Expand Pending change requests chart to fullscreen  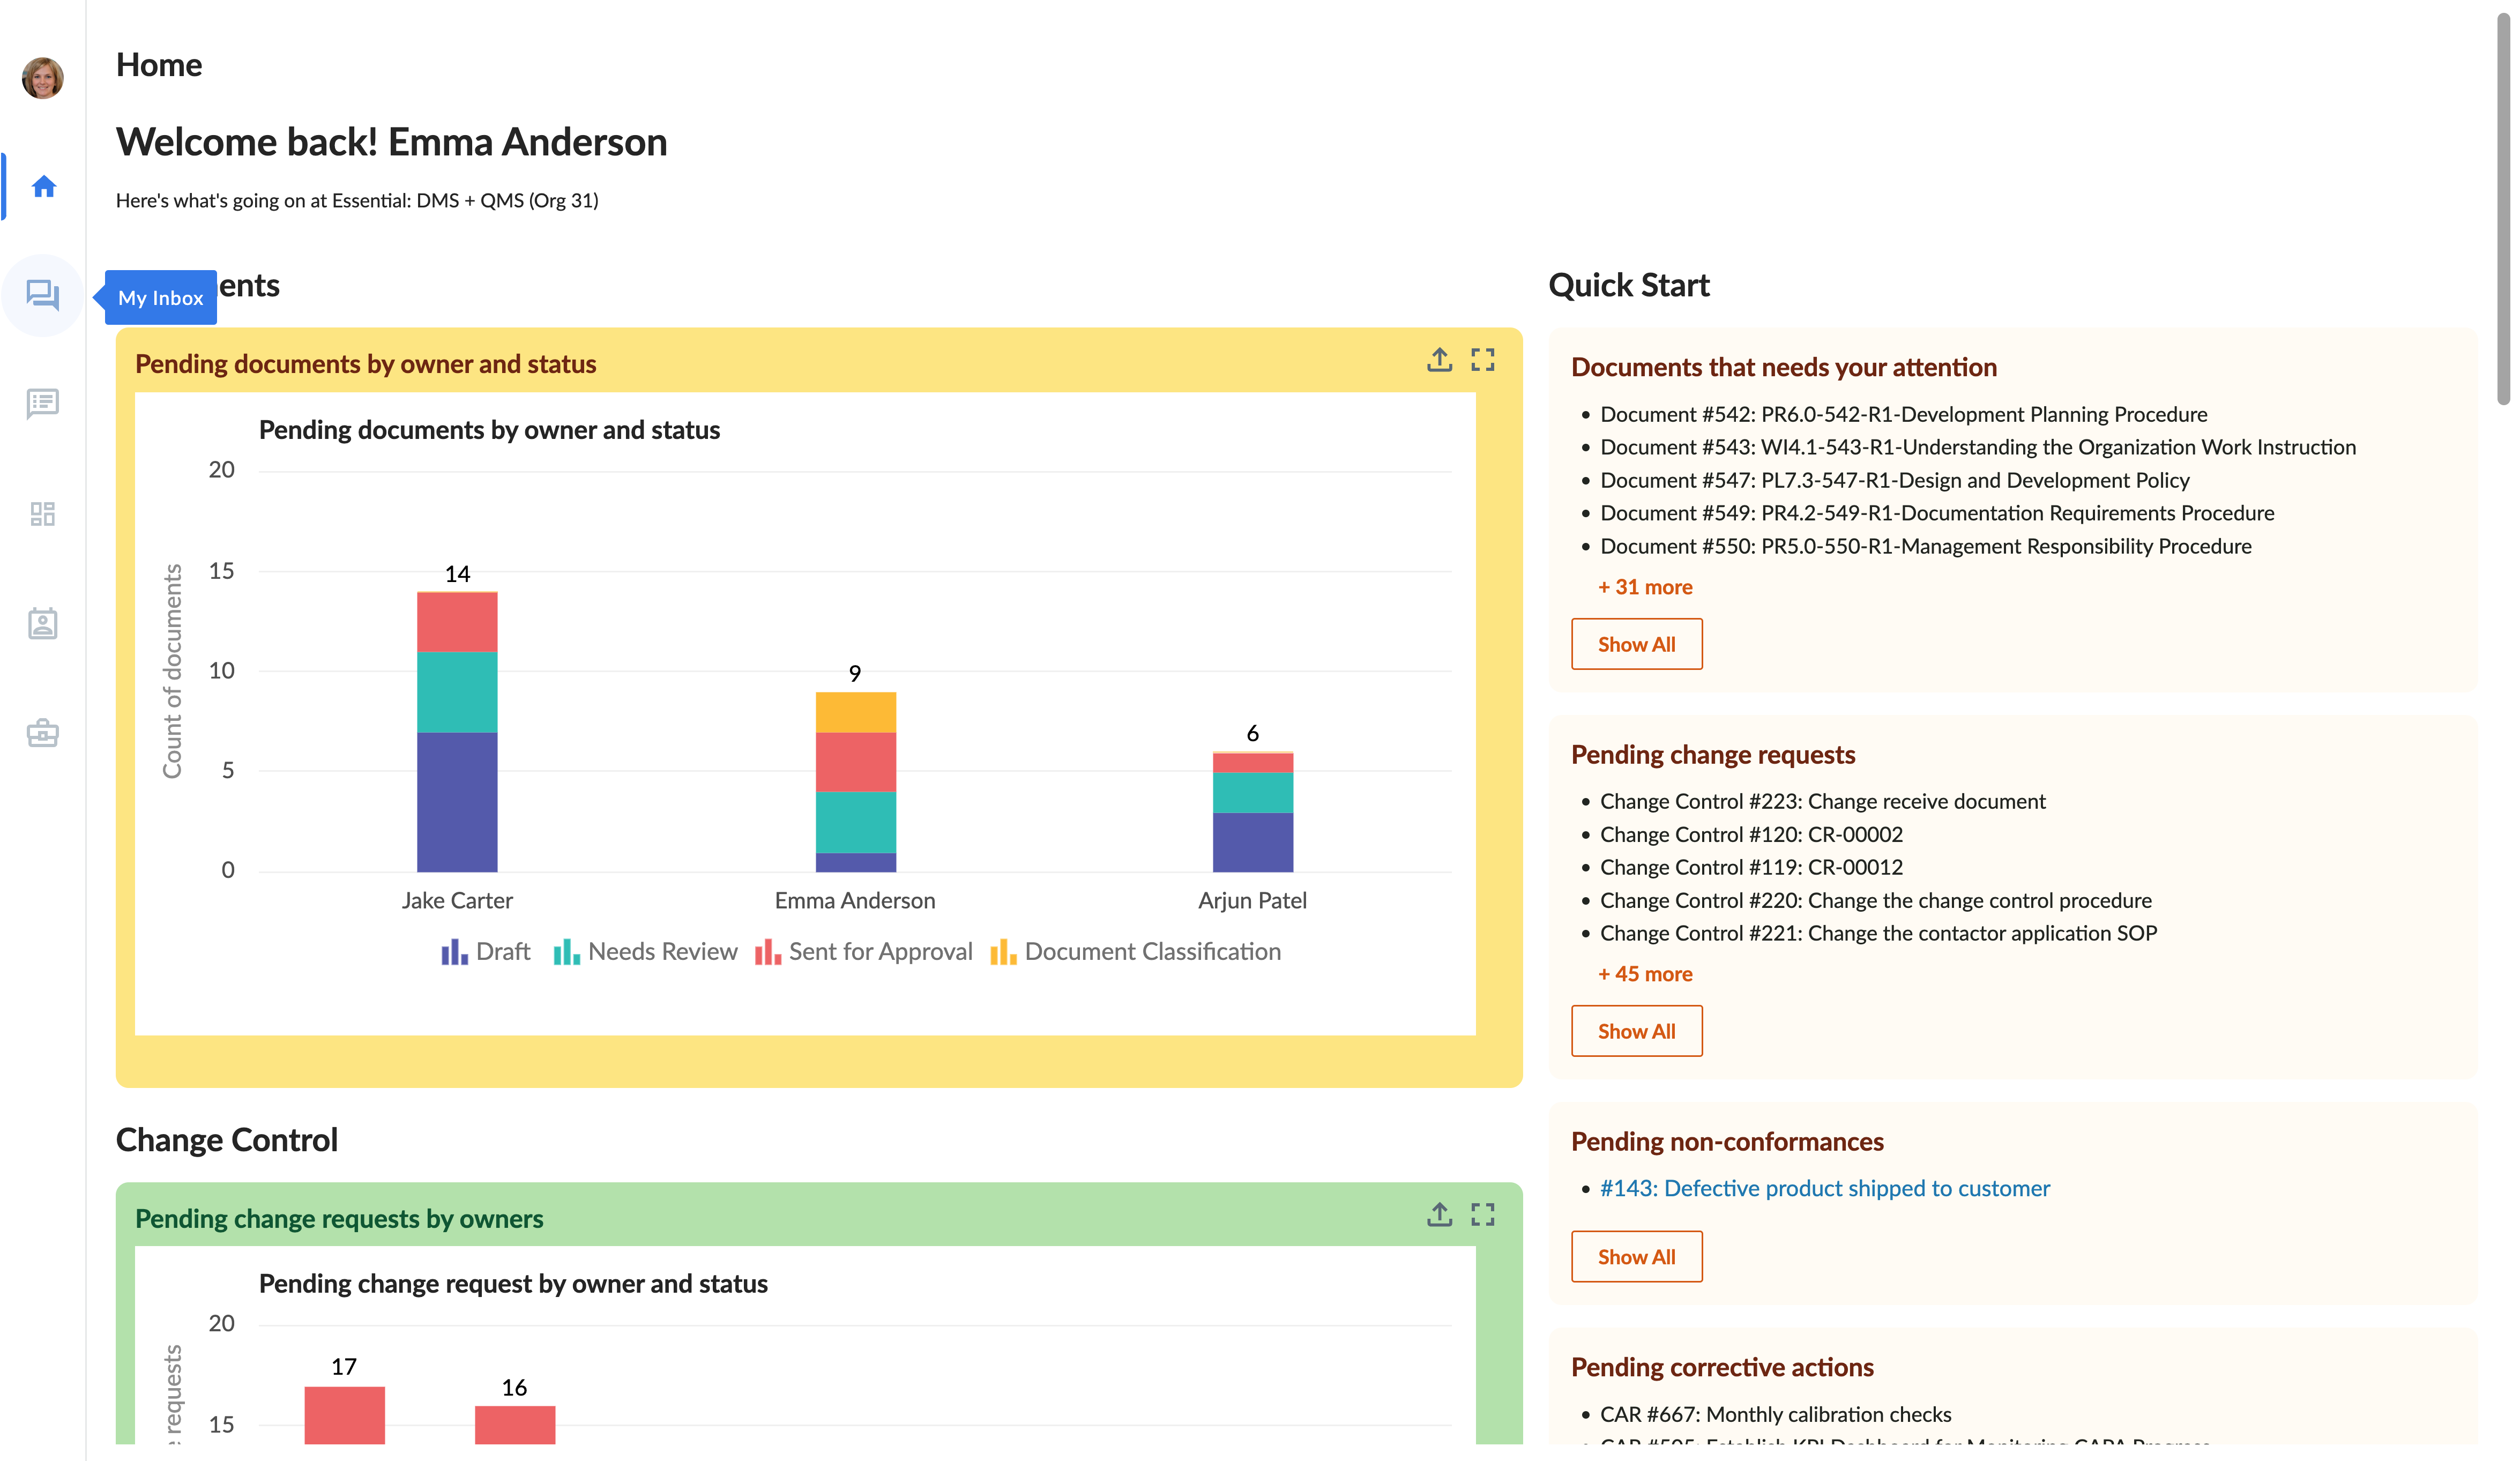(1483, 1214)
